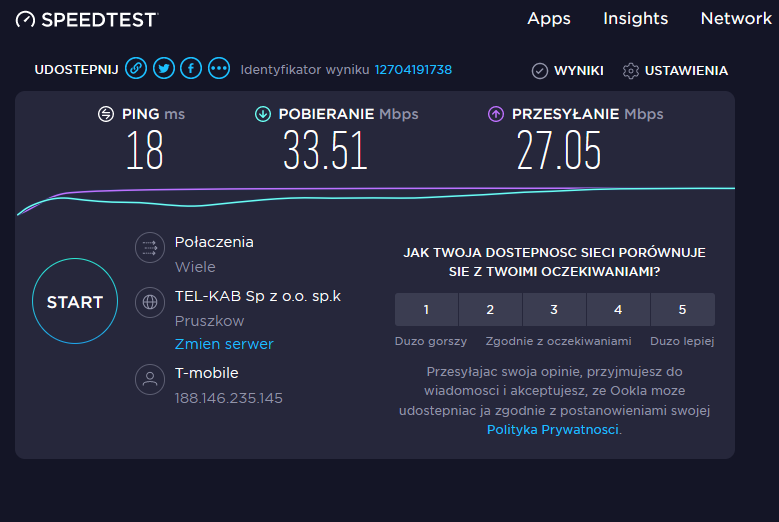Open USTAWIENIA settings
This screenshot has width=779, height=522.
click(686, 71)
